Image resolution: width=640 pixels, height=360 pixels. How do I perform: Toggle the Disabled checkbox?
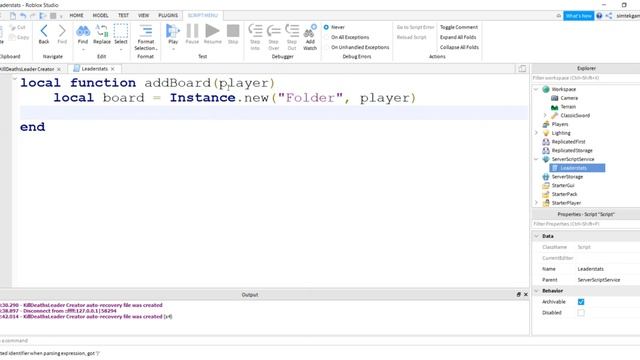pos(581,313)
